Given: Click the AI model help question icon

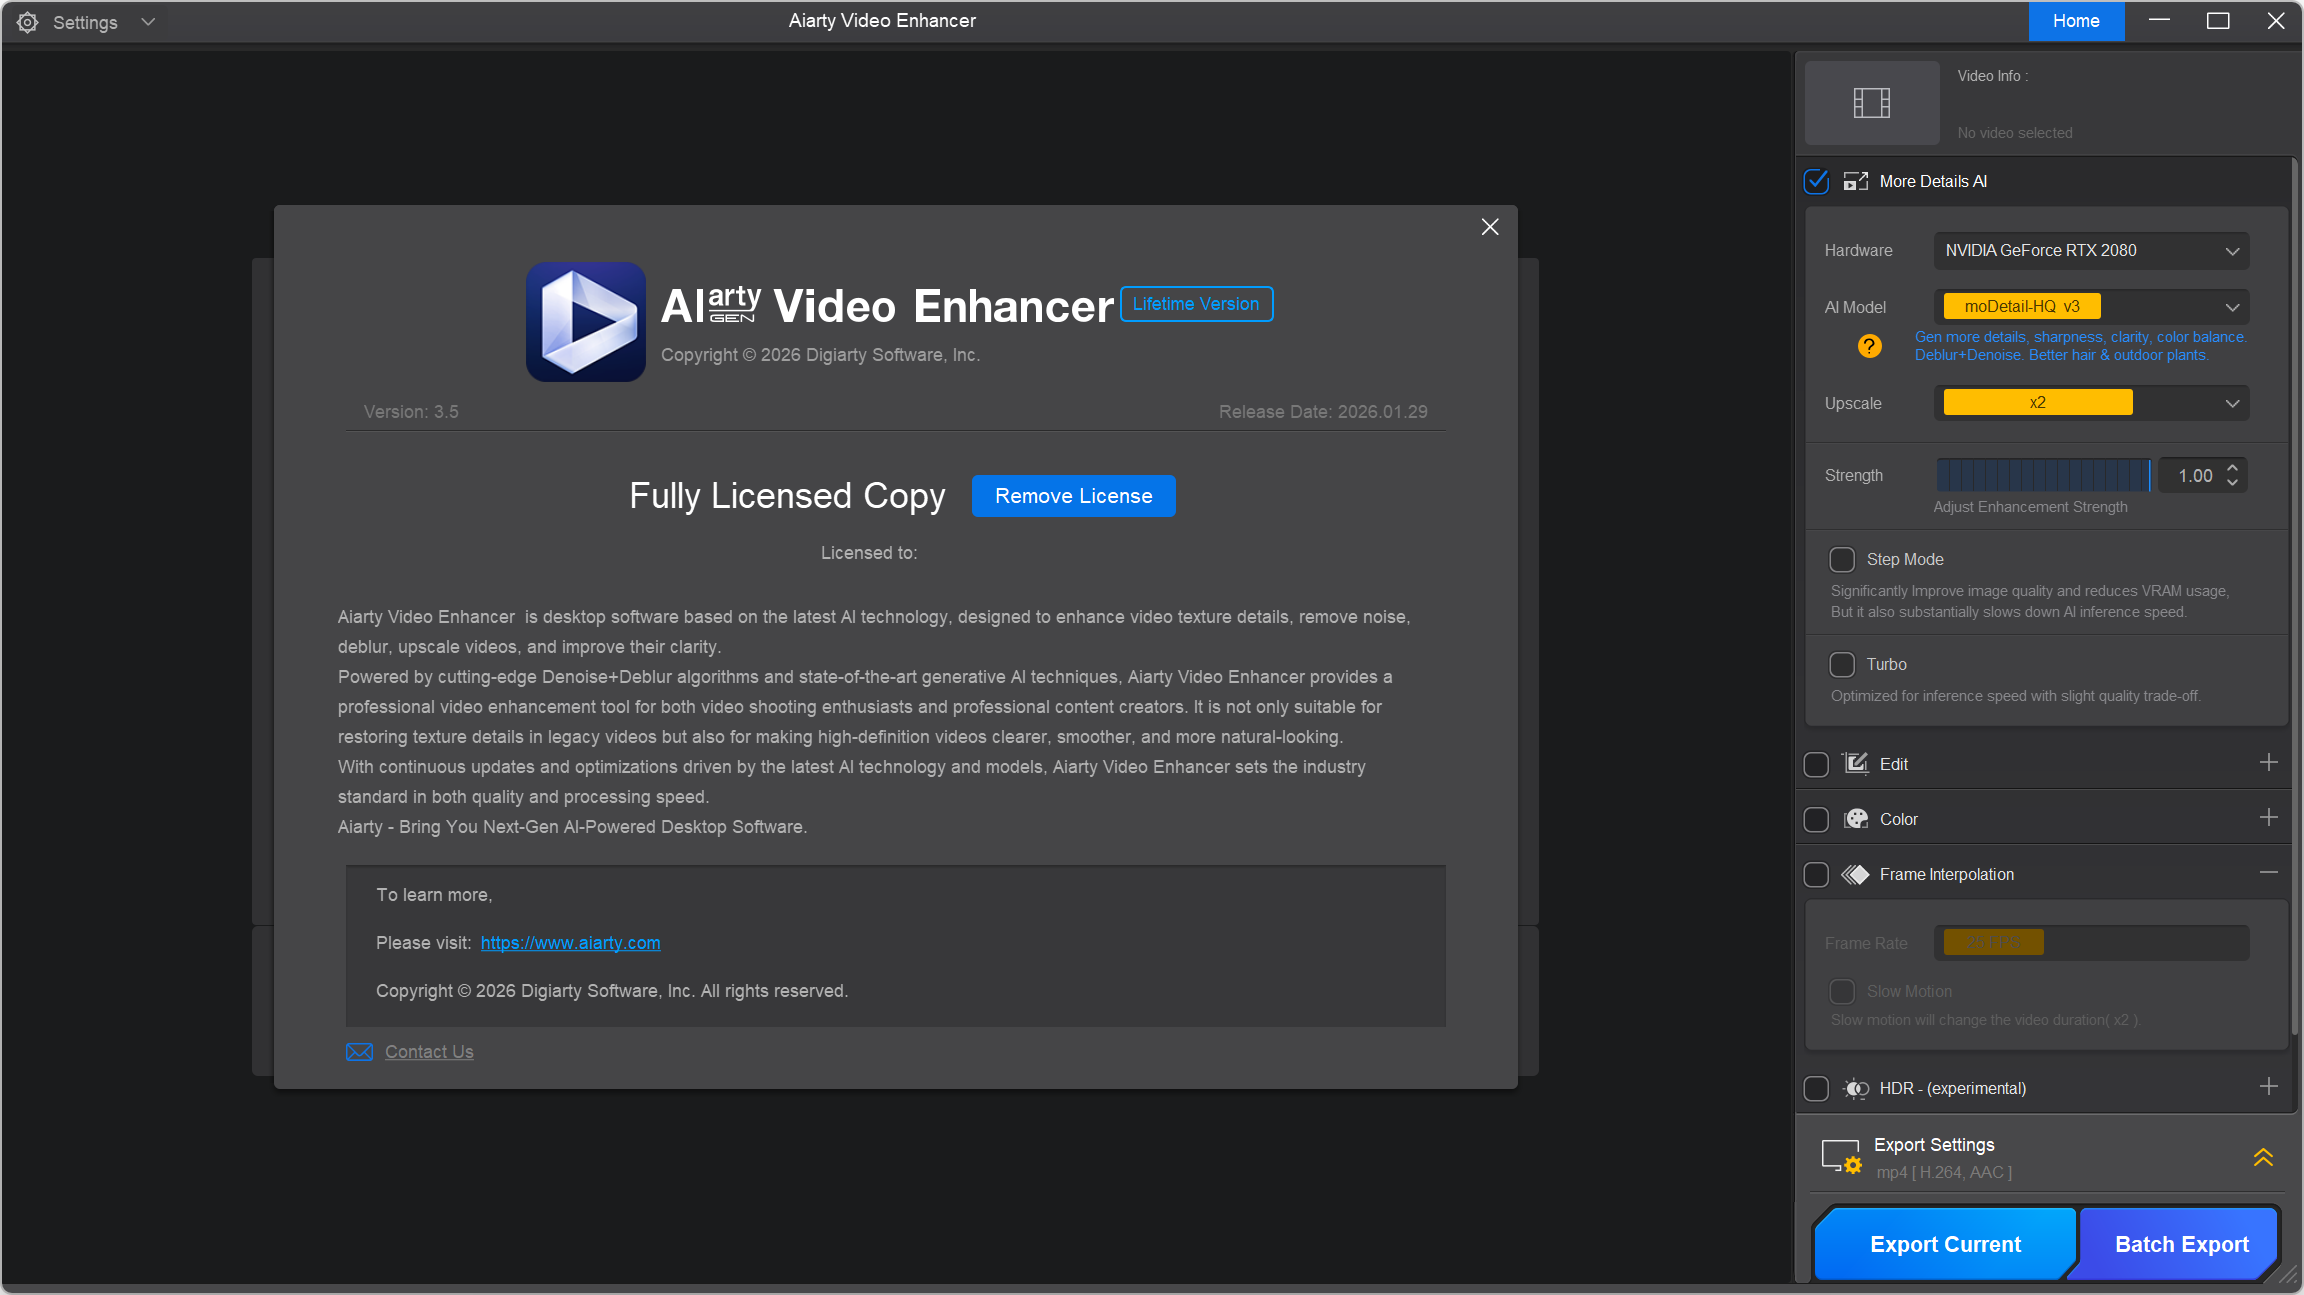Looking at the screenshot, I should [1869, 346].
